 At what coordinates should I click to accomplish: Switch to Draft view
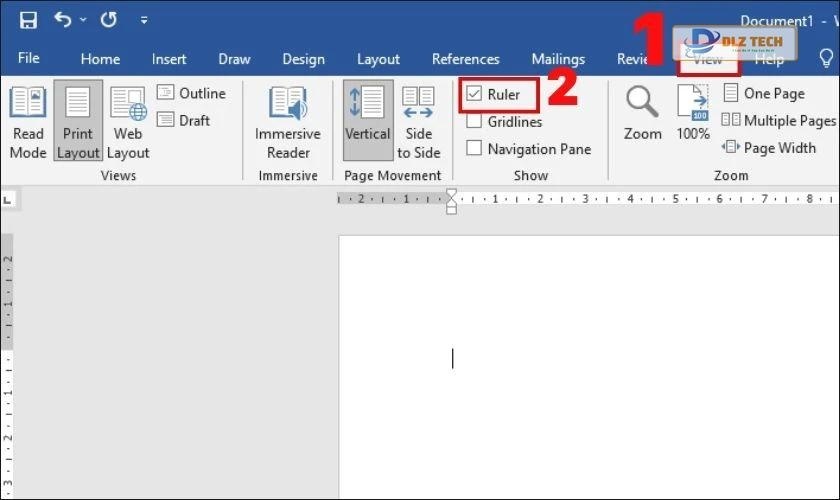pyautogui.click(x=183, y=120)
